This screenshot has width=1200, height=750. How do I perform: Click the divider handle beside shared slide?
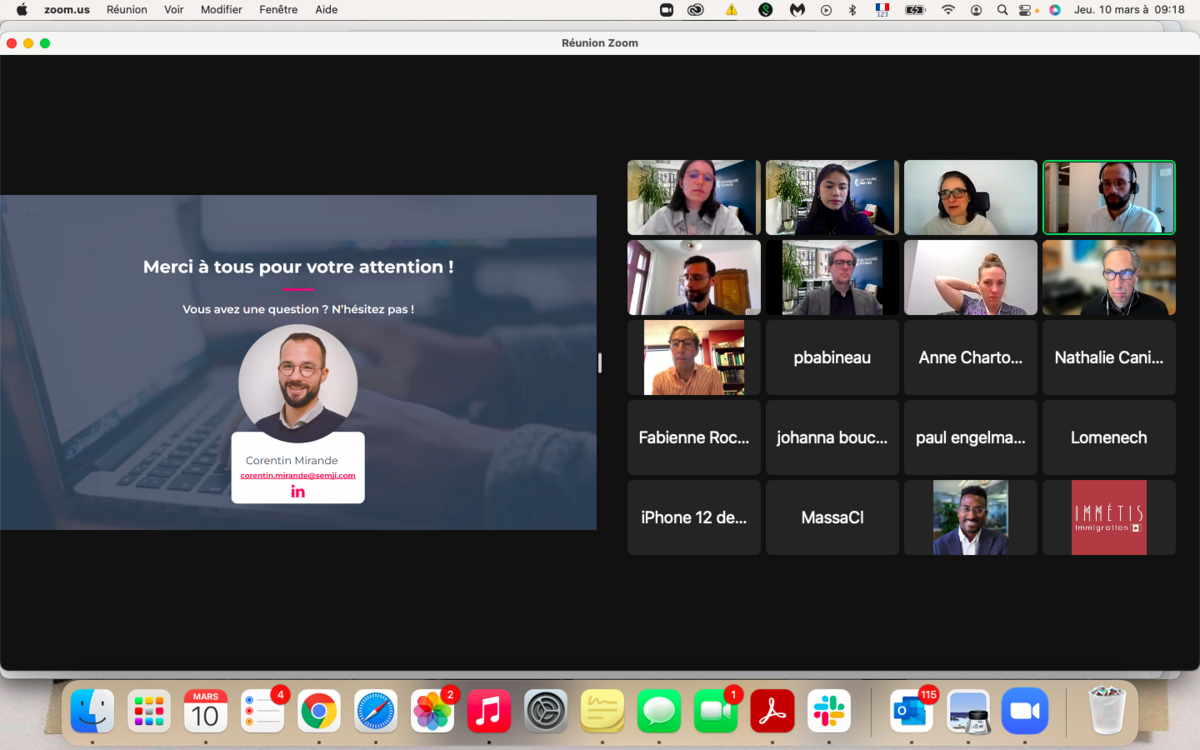[600, 362]
